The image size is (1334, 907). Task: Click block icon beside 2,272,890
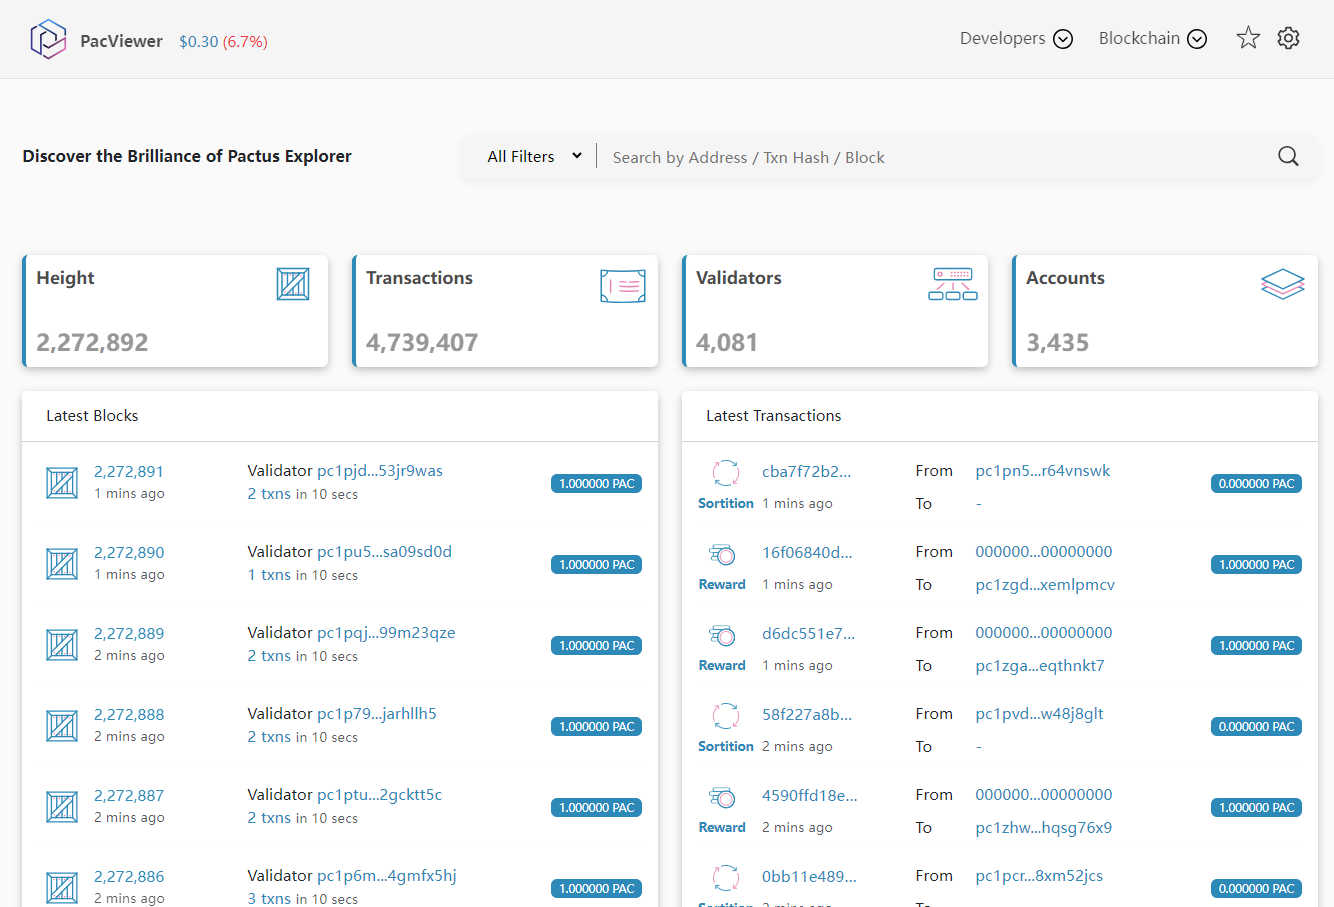click(62, 564)
